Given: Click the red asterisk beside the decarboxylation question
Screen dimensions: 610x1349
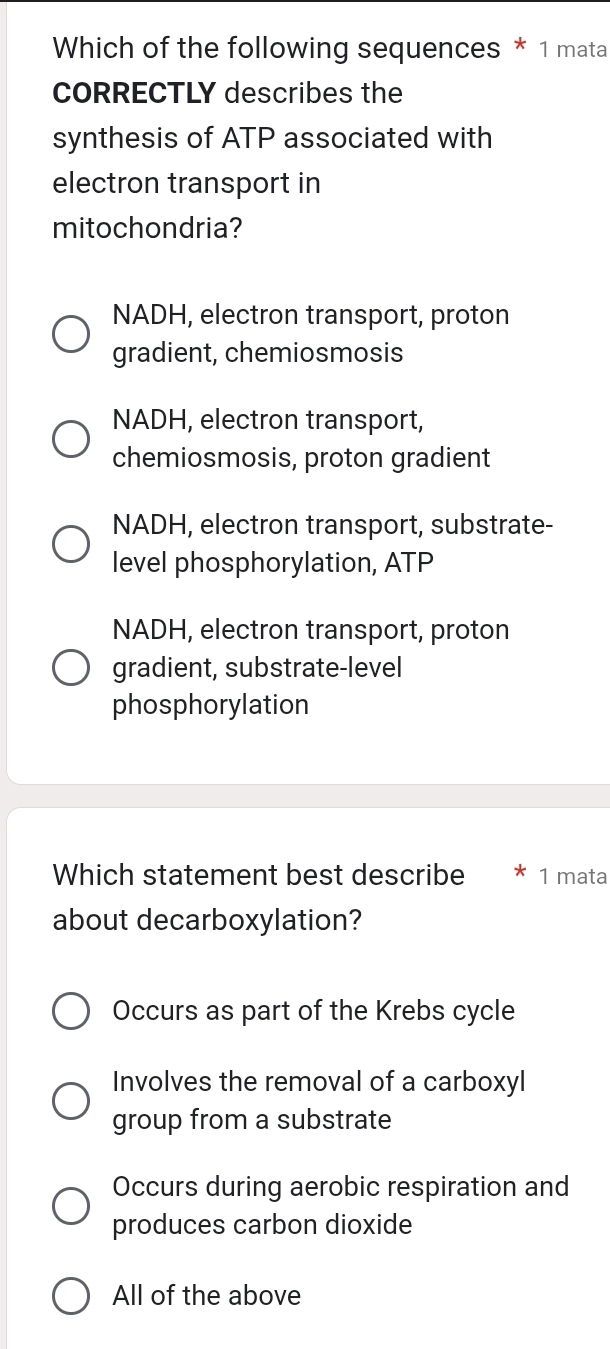Looking at the screenshot, I should click(x=522, y=874).
